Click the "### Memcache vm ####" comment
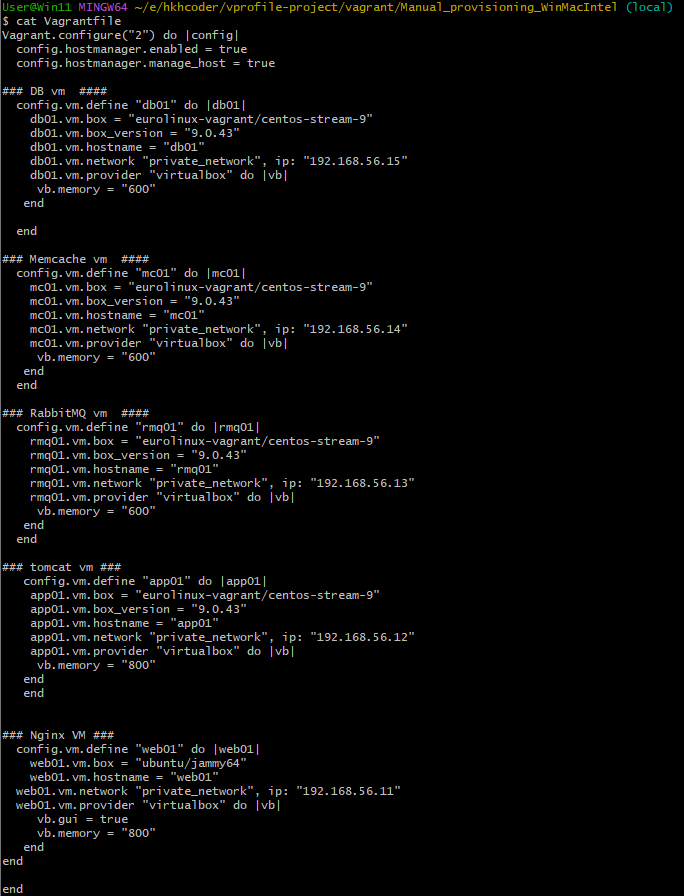The image size is (684, 896). [75, 258]
